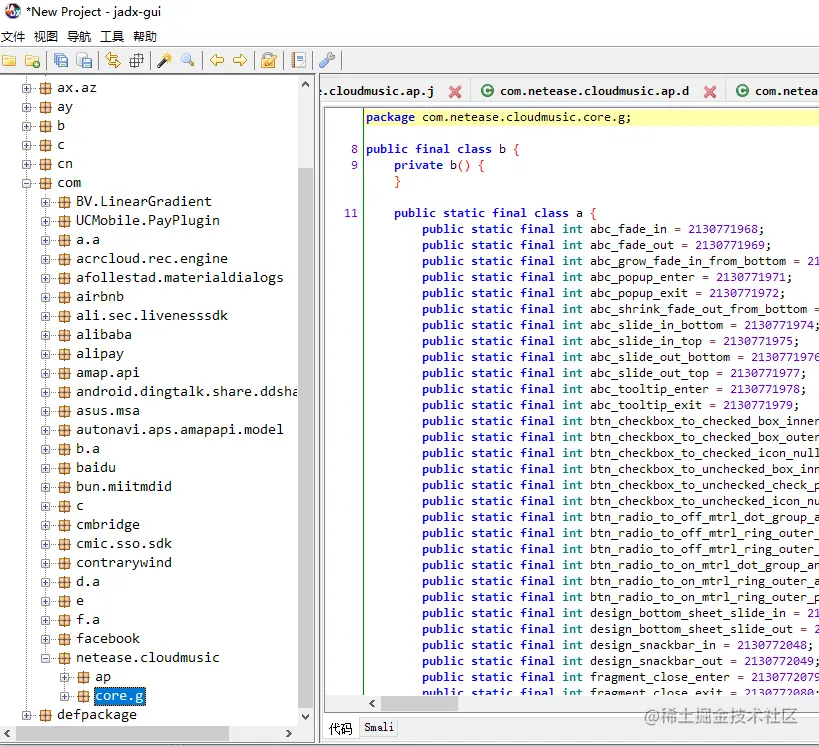
Task: Click the package icon beside baidu
Action: point(64,468)
